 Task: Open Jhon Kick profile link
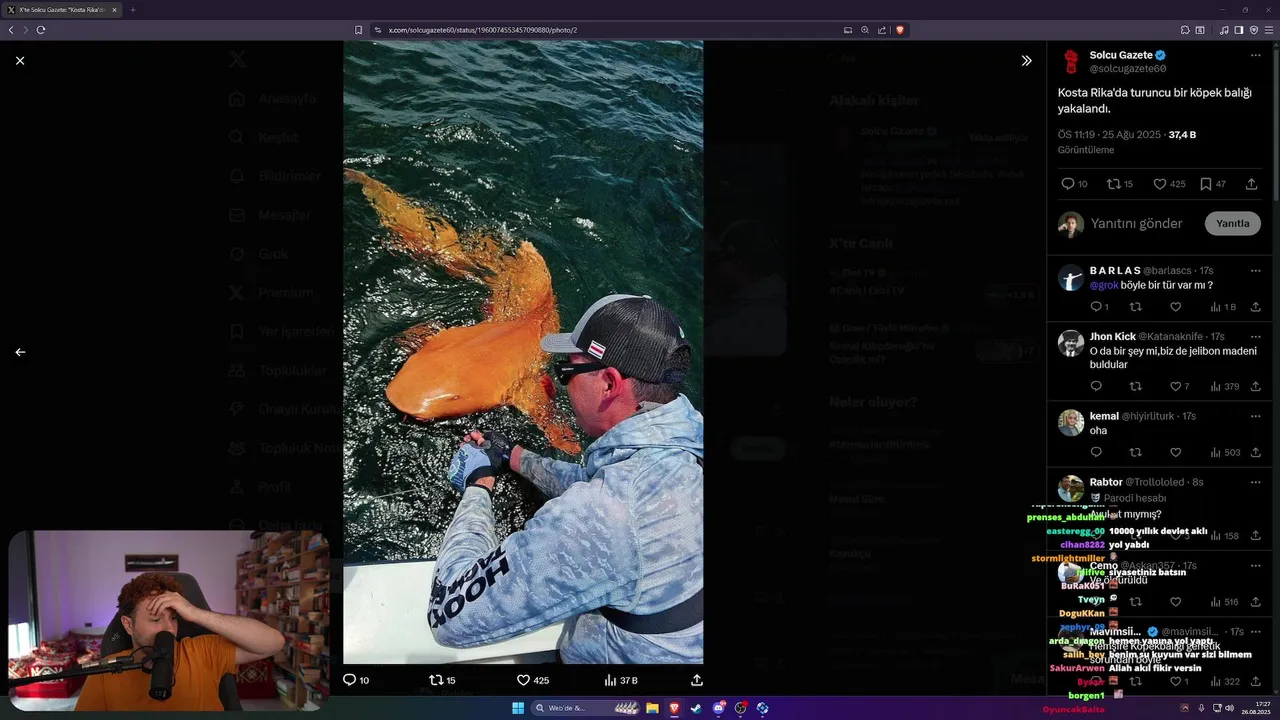click(1112, 337)
